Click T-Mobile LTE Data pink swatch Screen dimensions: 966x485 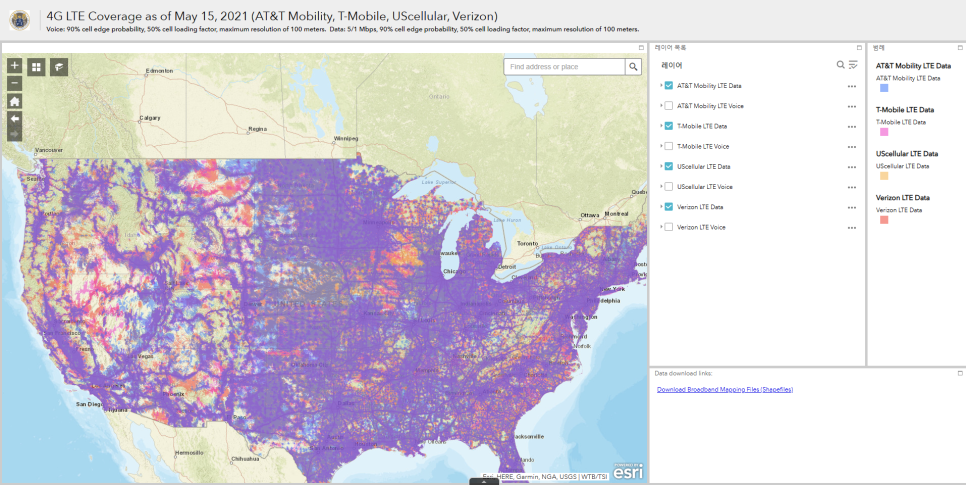pos(884,132)
